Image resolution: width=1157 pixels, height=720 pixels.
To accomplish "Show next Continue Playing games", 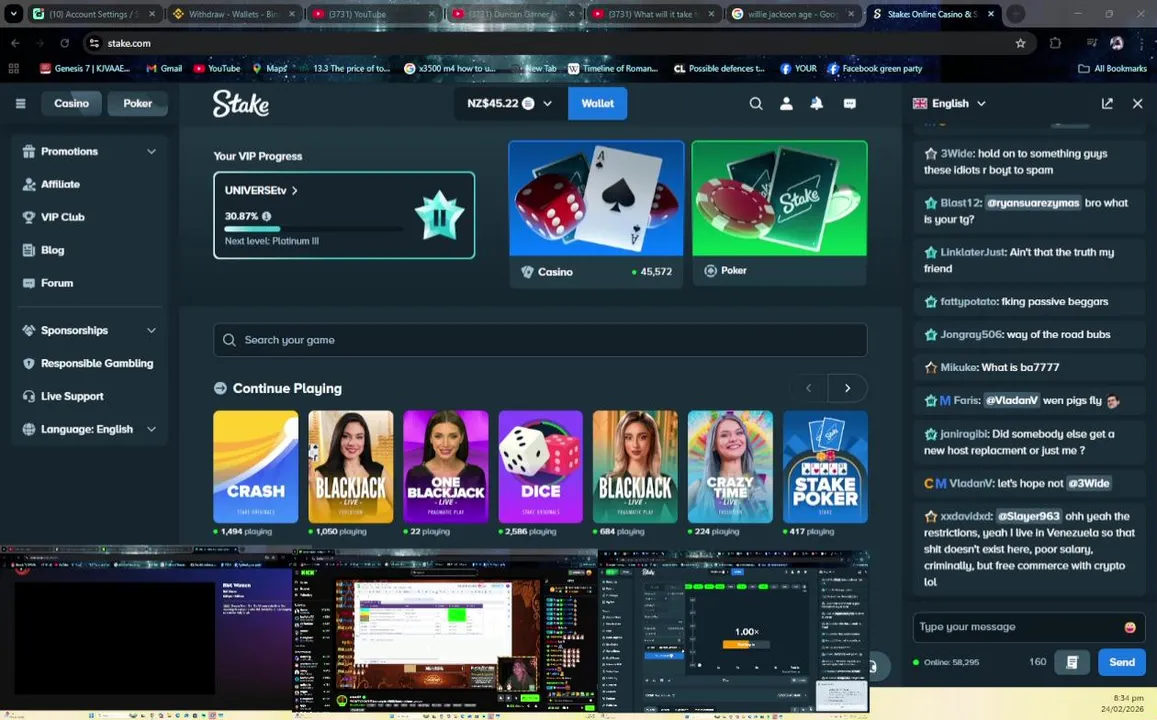I will tap(847, 388).
